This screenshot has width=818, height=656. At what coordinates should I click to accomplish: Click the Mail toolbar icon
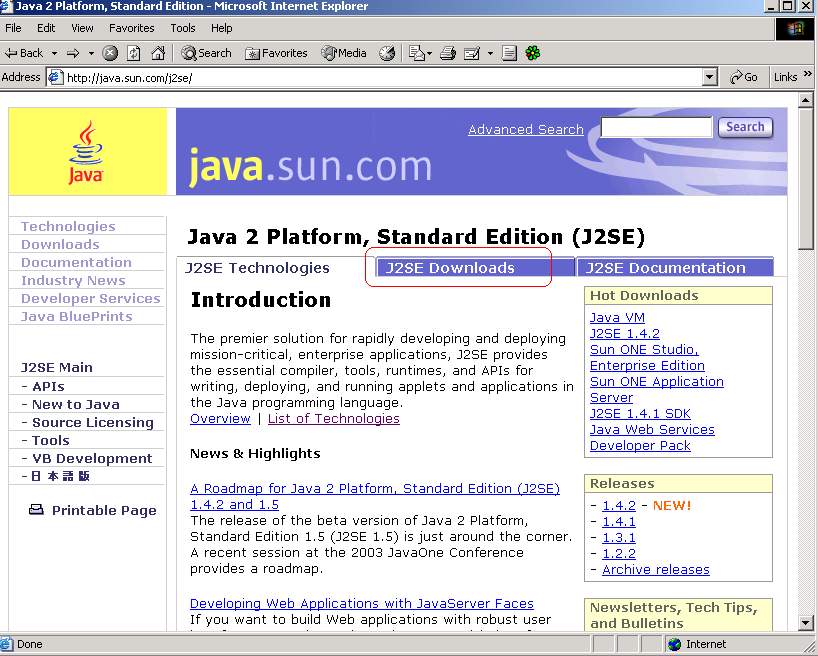pyautogui.click(x=416, y=53)
